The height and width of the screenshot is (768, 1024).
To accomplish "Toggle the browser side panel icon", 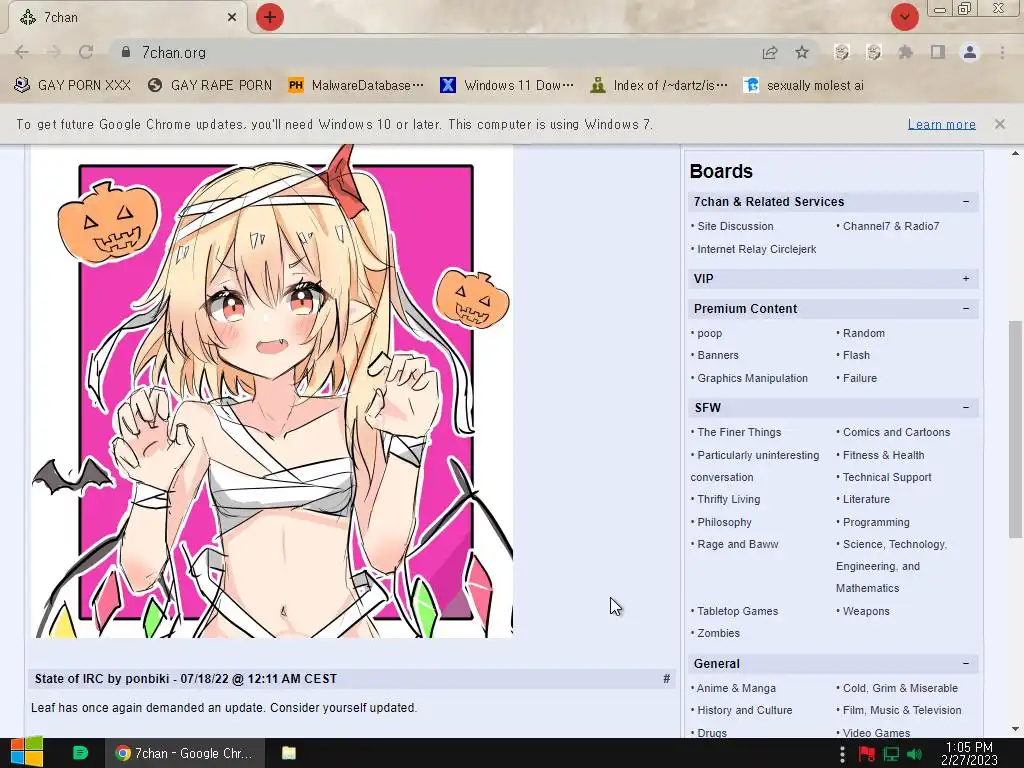I will point(938,52).
